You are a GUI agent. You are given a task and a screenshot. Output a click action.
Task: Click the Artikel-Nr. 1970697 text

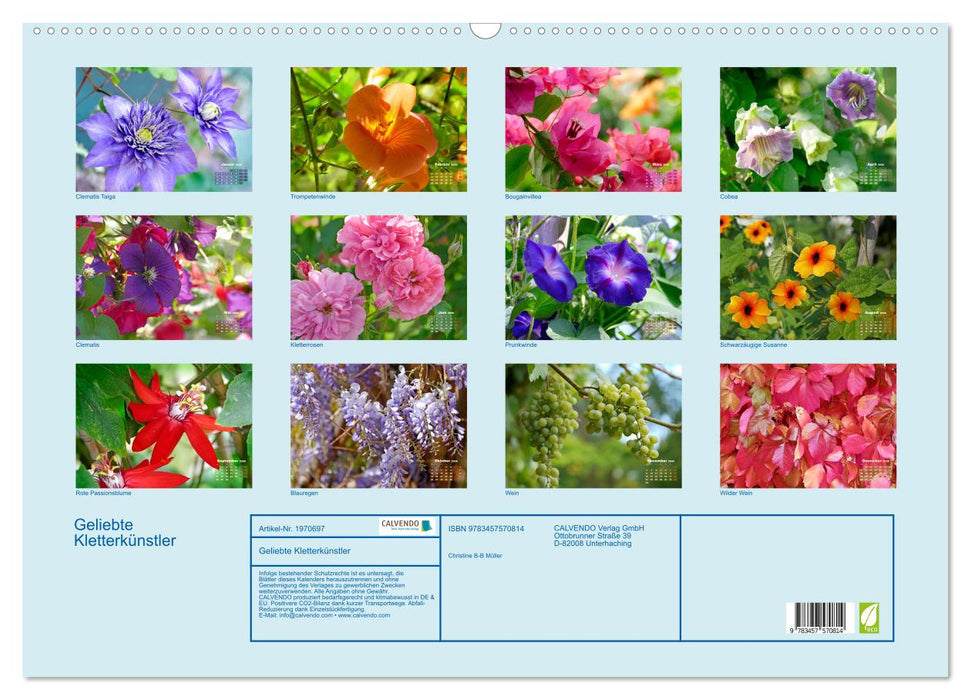coord(292,528)
